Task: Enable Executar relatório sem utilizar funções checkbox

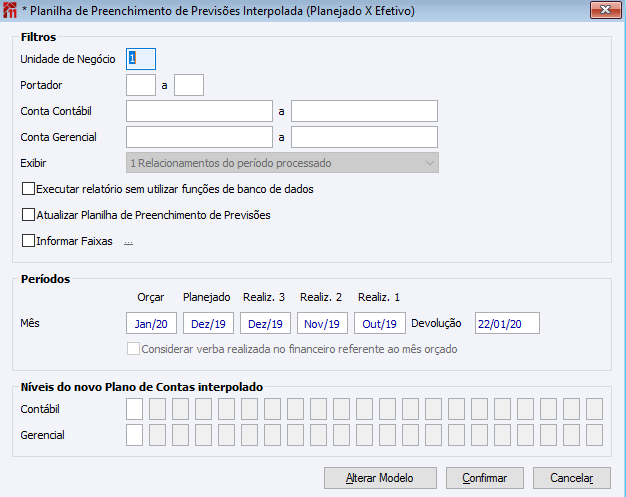Action: pos(28,188)
